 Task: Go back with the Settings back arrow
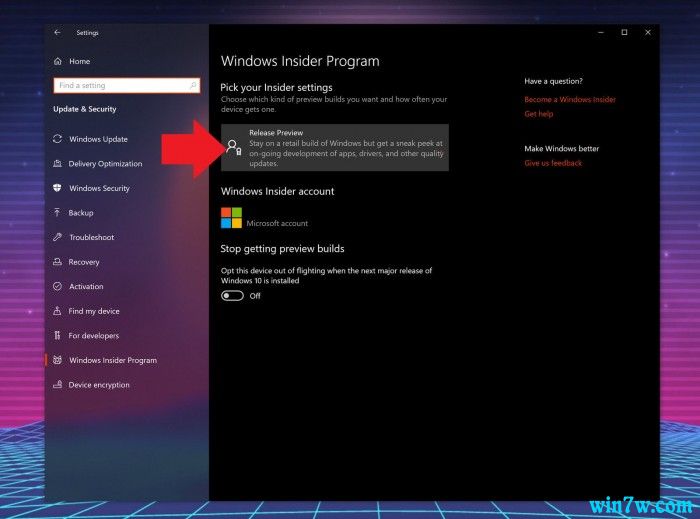(57, 32)
